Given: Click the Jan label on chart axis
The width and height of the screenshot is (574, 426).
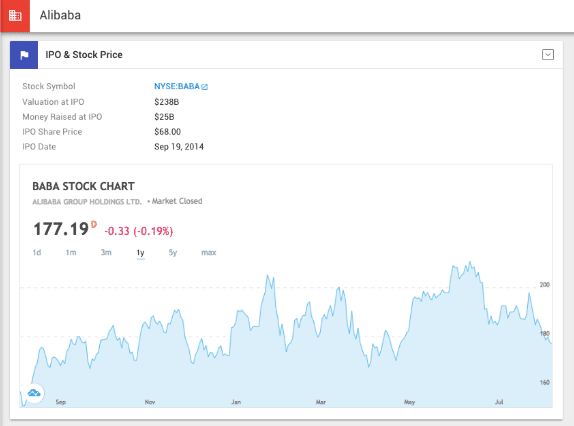Looking at the screenshot, I should point(236,402).
